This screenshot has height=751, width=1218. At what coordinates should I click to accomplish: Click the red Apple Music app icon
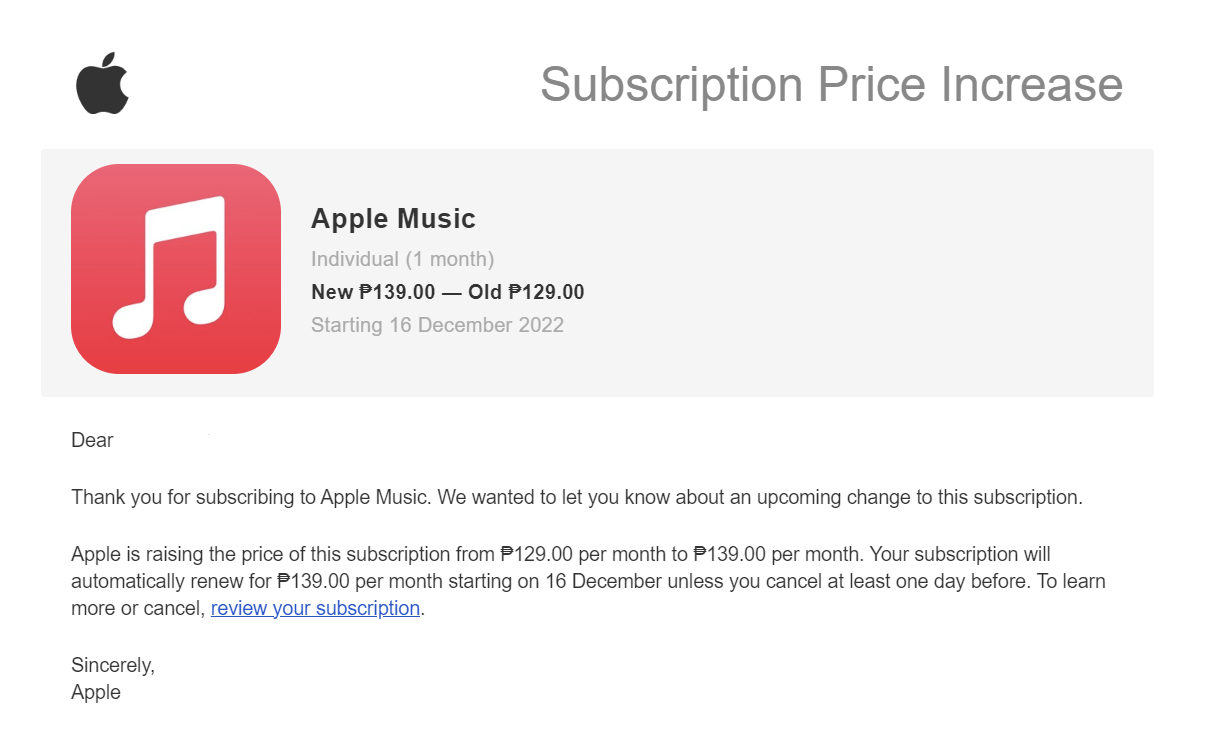click(x=176, y=269)
